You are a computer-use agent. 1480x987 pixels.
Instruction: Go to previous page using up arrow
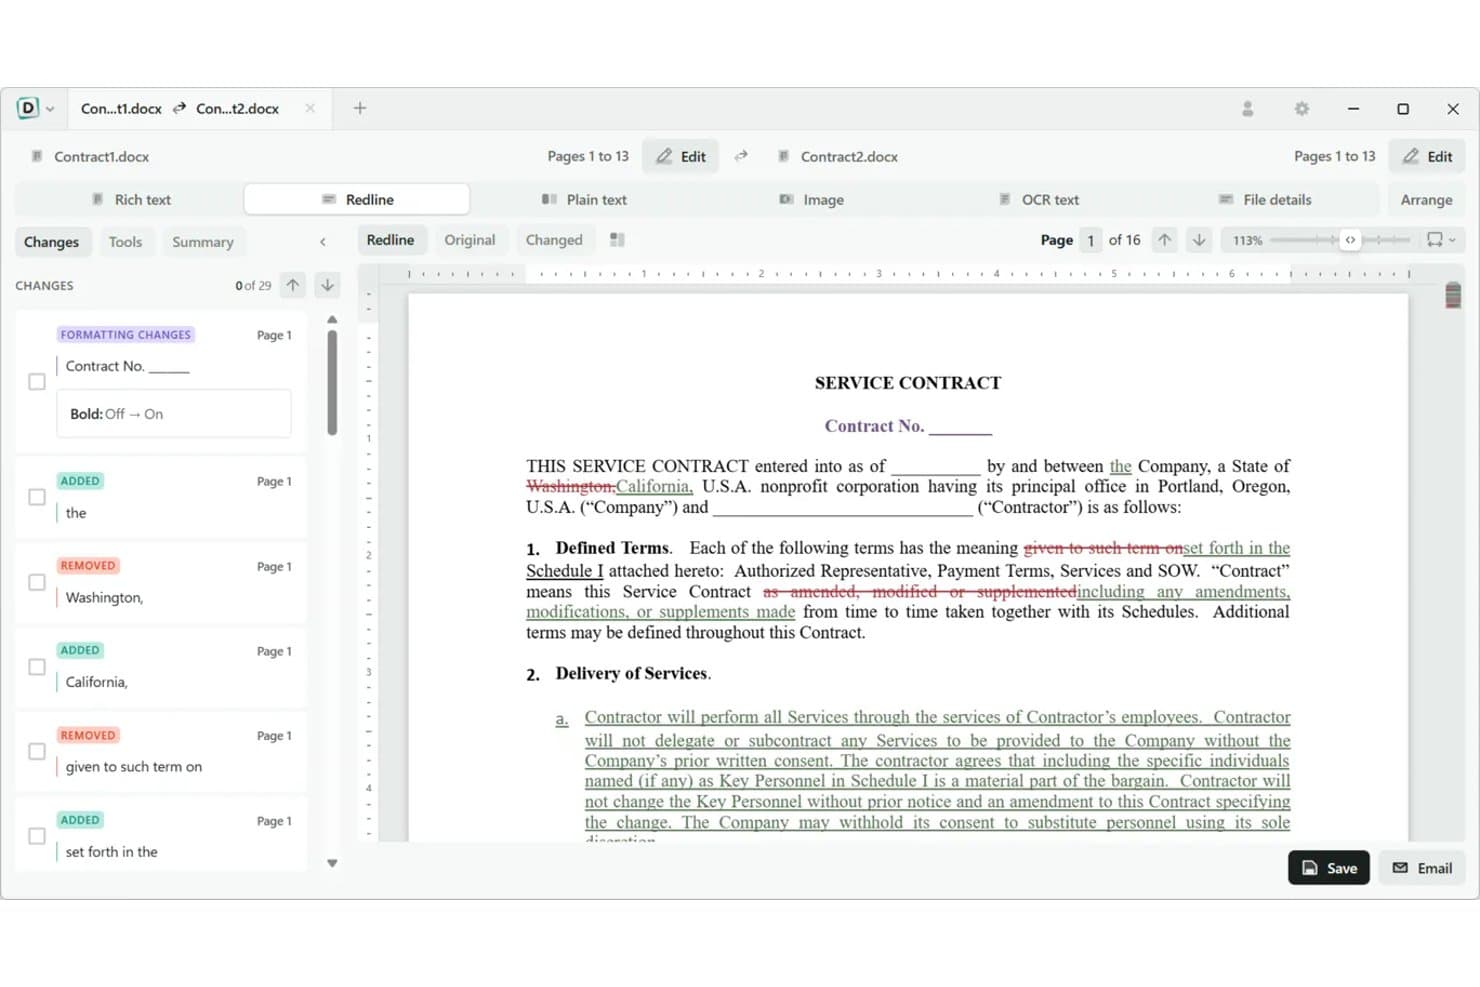(x=1164, y=240)
